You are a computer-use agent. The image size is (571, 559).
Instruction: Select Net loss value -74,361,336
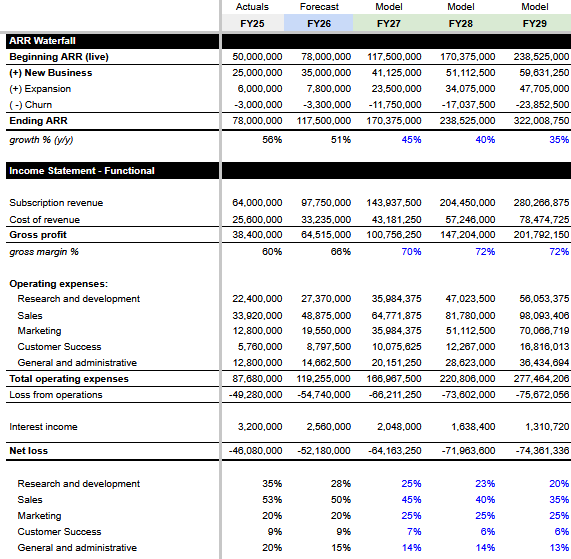542,451
